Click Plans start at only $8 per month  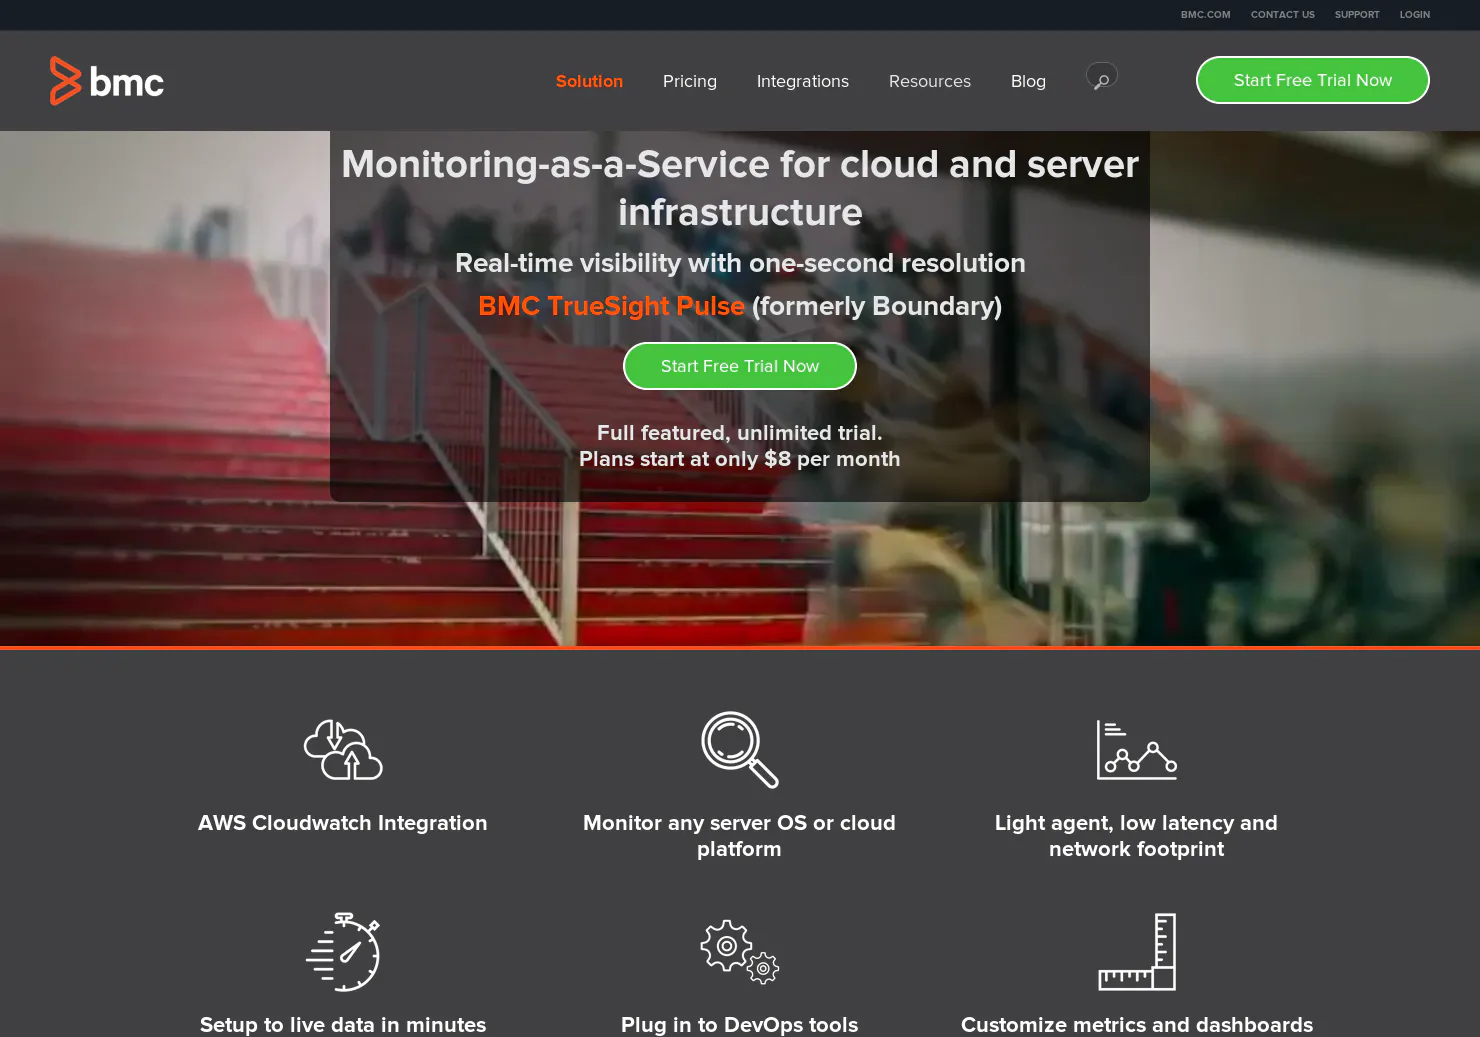tap(740, 459)
